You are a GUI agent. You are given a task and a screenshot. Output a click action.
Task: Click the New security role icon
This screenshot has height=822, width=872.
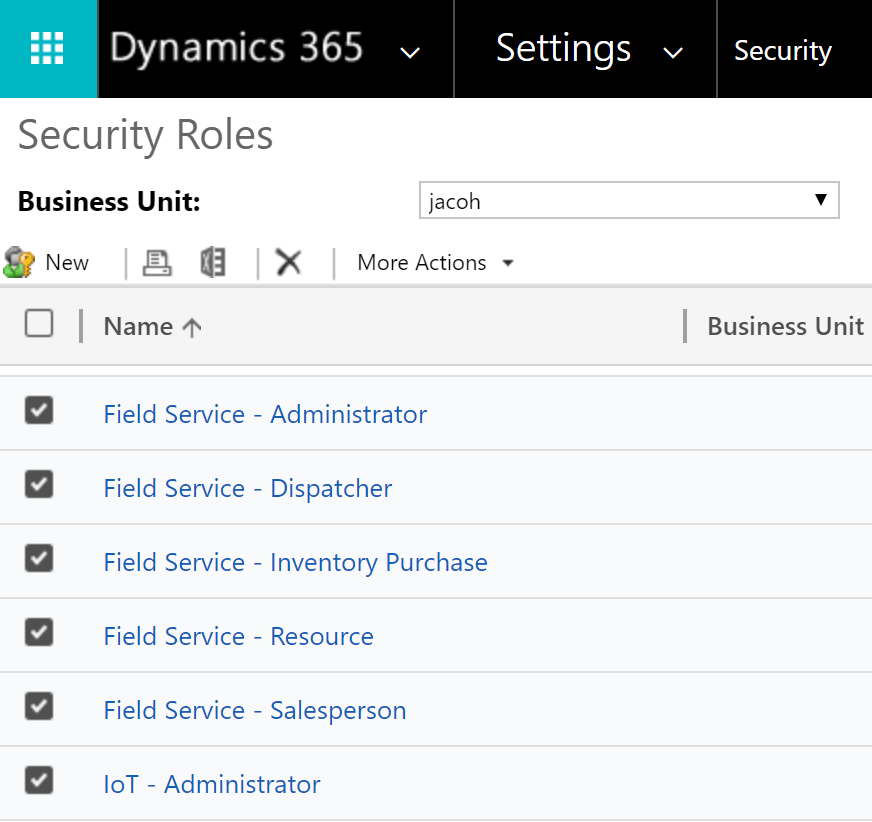[x=20, y=263]
